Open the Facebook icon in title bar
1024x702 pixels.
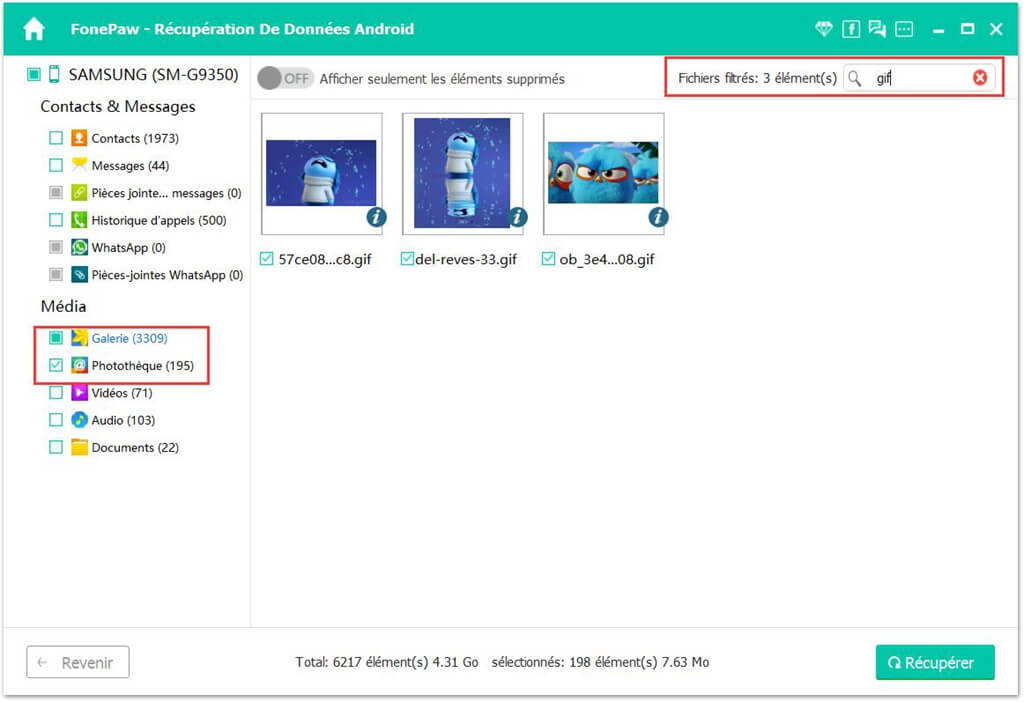[850, 29]
